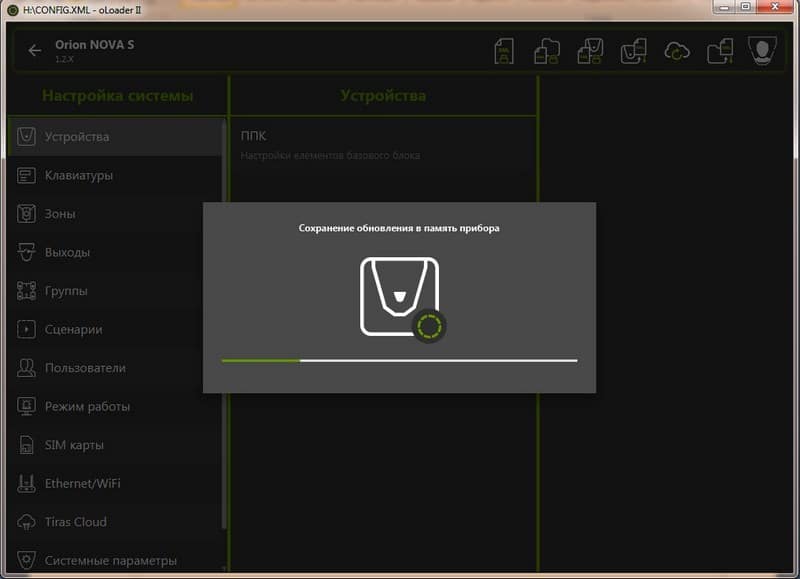Click the cloud refresh toolbar icon
This screenshot has width=800, height=579.
click(677, 52)
